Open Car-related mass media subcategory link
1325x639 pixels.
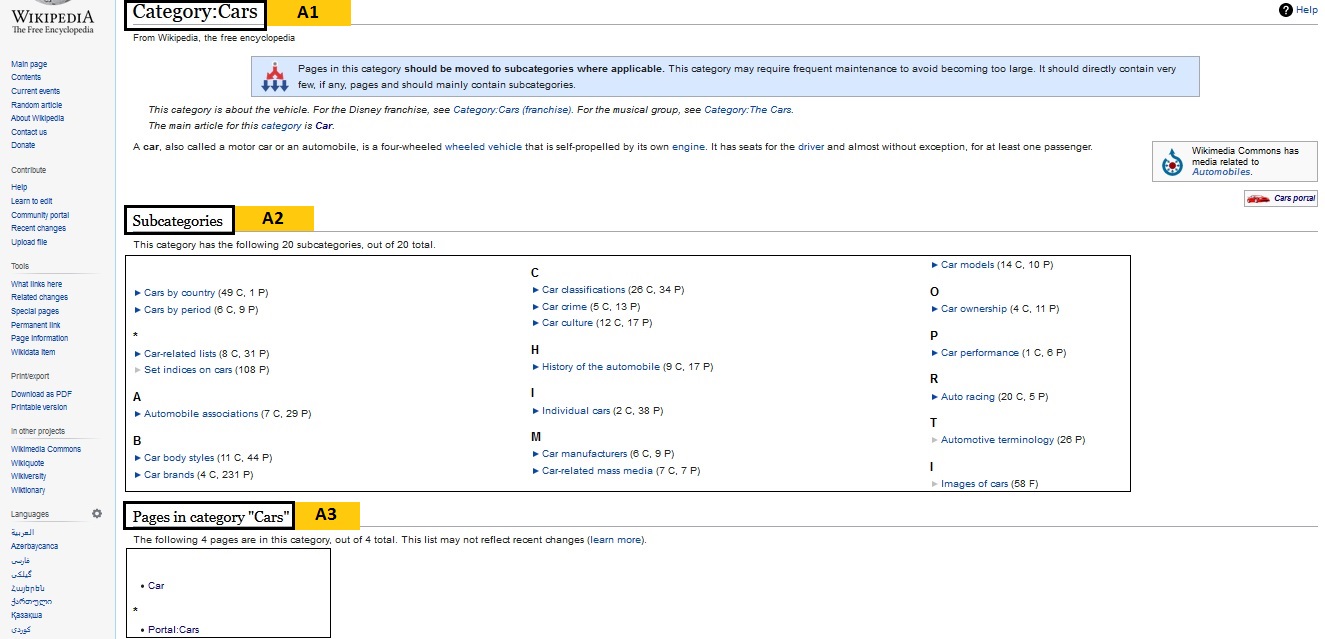click(597, 471)
